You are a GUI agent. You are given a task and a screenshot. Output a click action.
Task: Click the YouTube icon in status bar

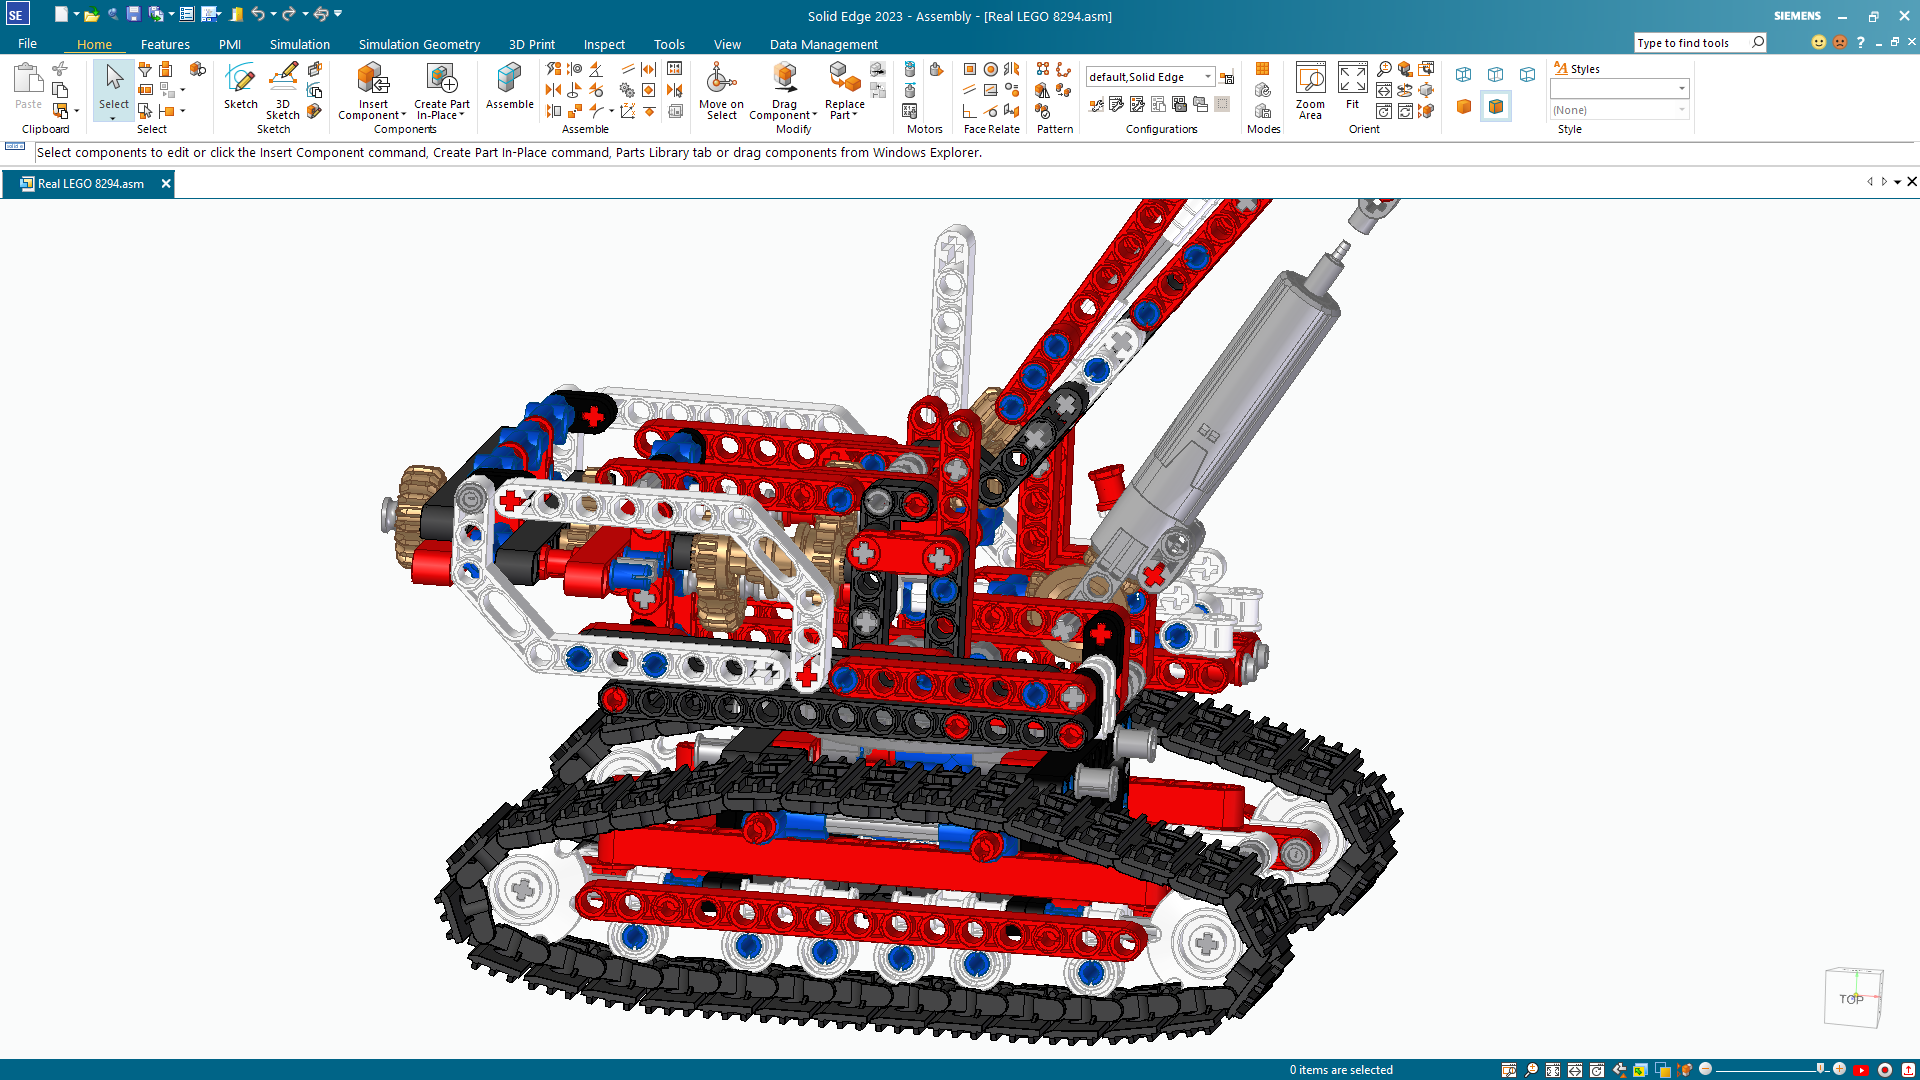pyautogui.click(x=1861, y=1070)
